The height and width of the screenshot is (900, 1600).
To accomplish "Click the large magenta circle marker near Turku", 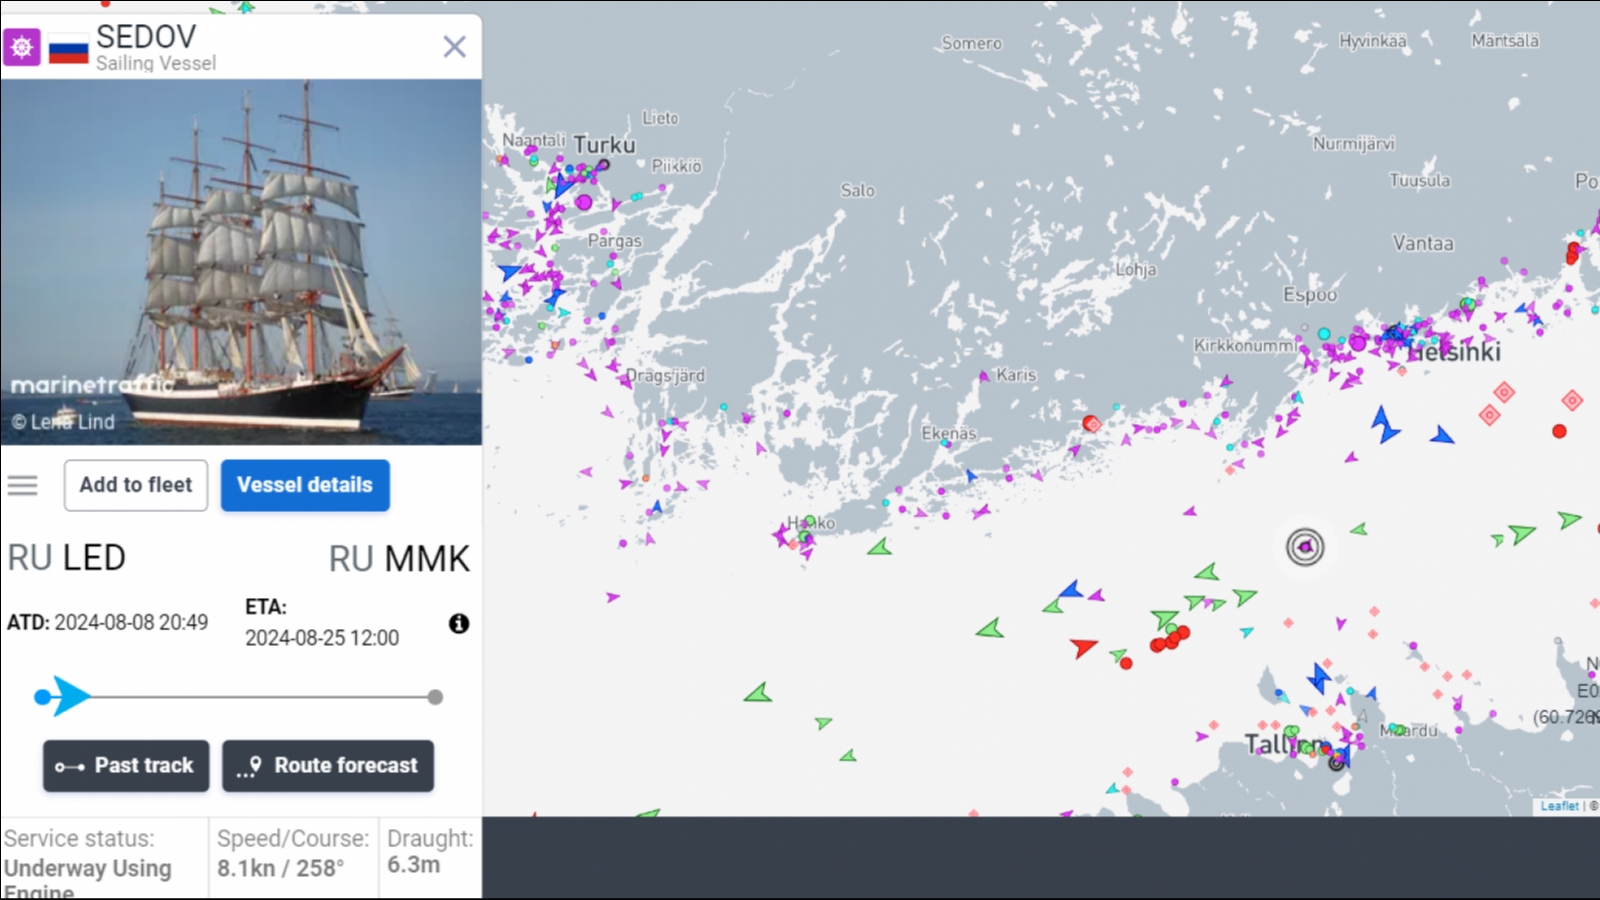I will 584,203.
